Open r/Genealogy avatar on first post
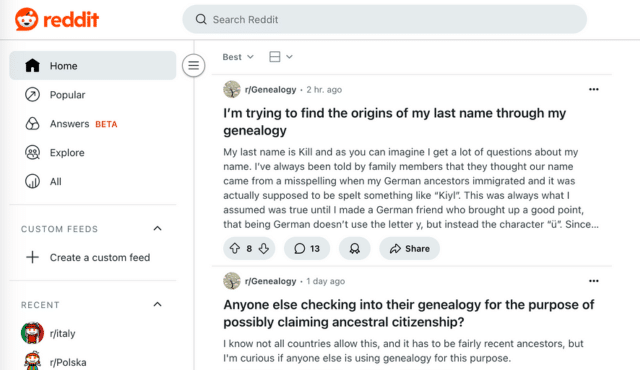This screenshot has height=370, width=640. tap(232, 89)
